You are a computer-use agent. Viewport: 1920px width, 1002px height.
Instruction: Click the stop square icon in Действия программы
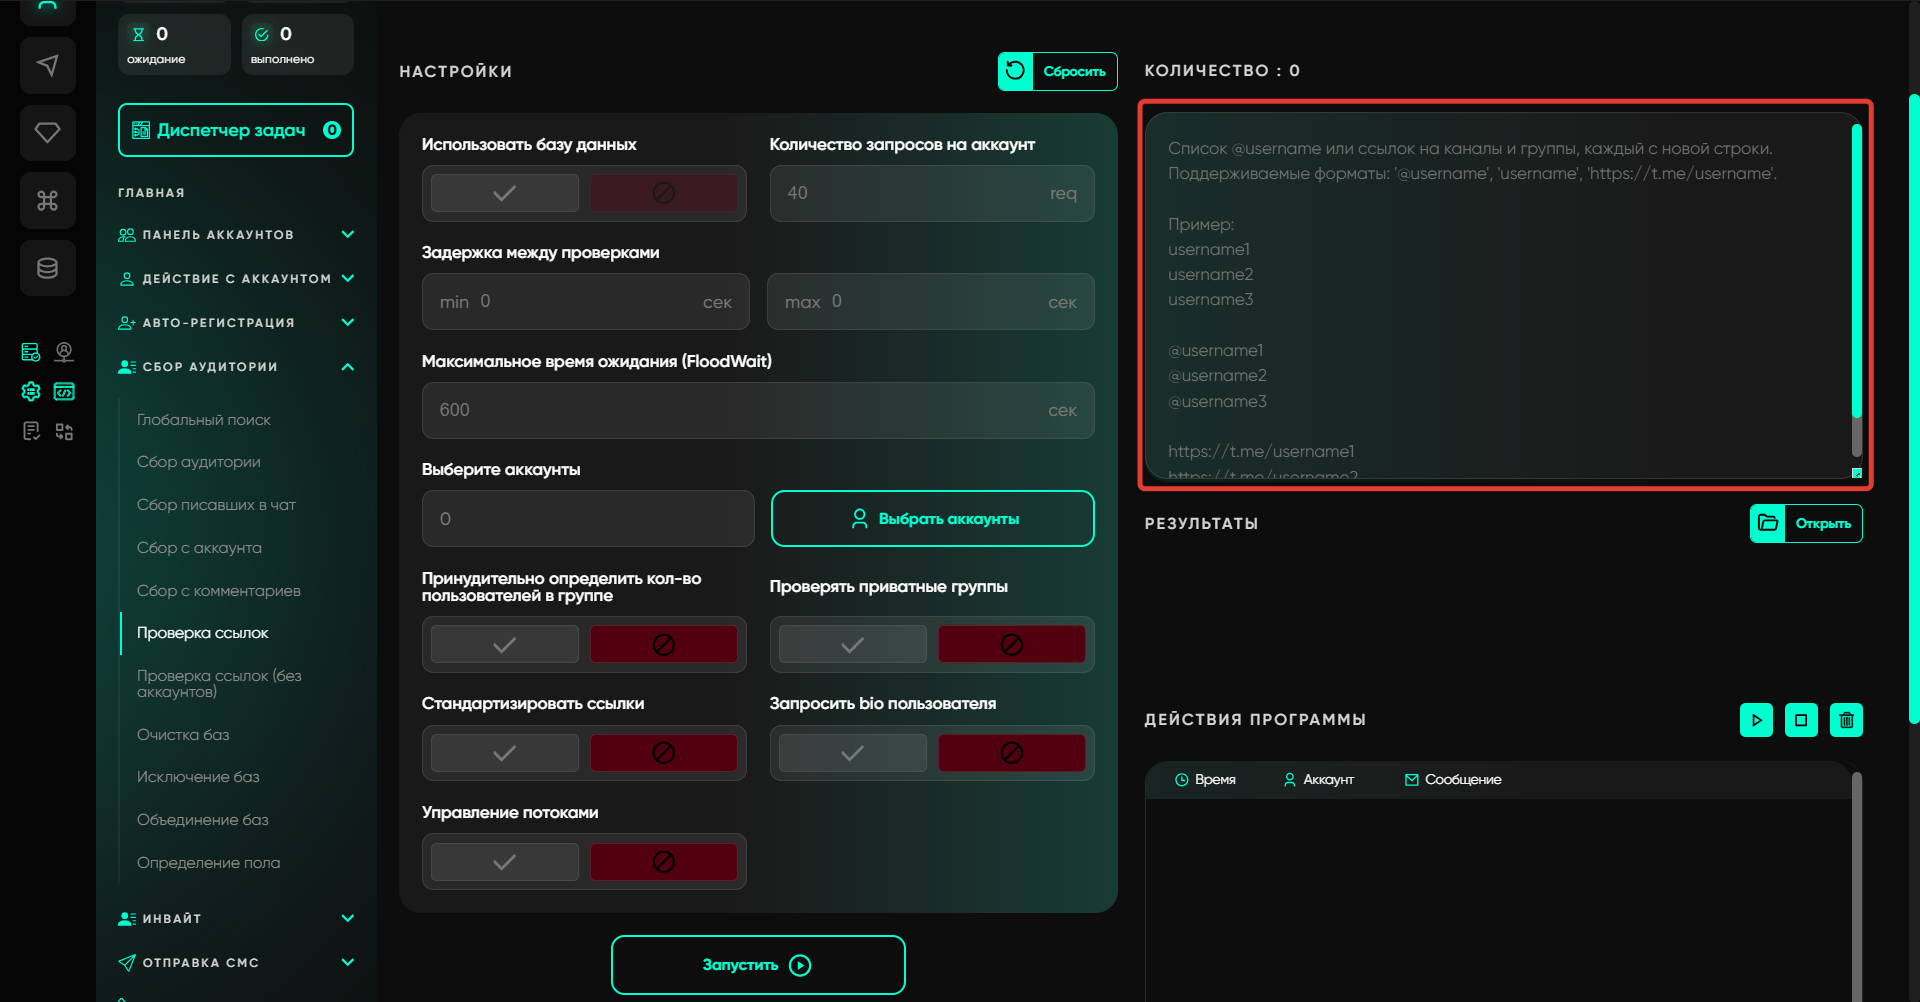point(1801,720)
